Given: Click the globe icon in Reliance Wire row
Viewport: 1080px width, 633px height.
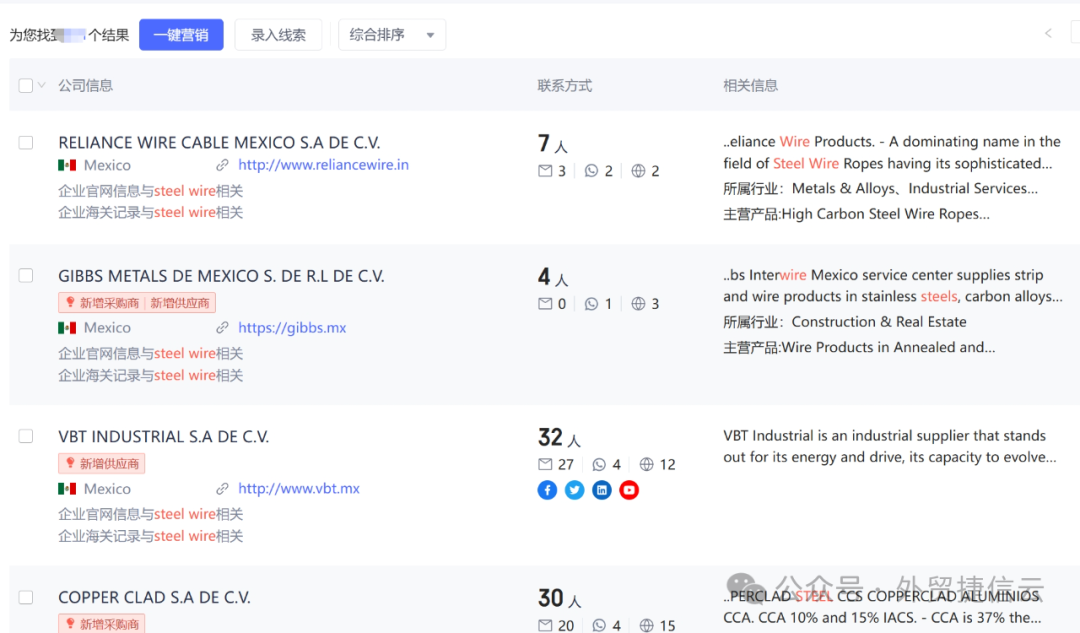Looking at the screenshot, I should click(638, 171).
